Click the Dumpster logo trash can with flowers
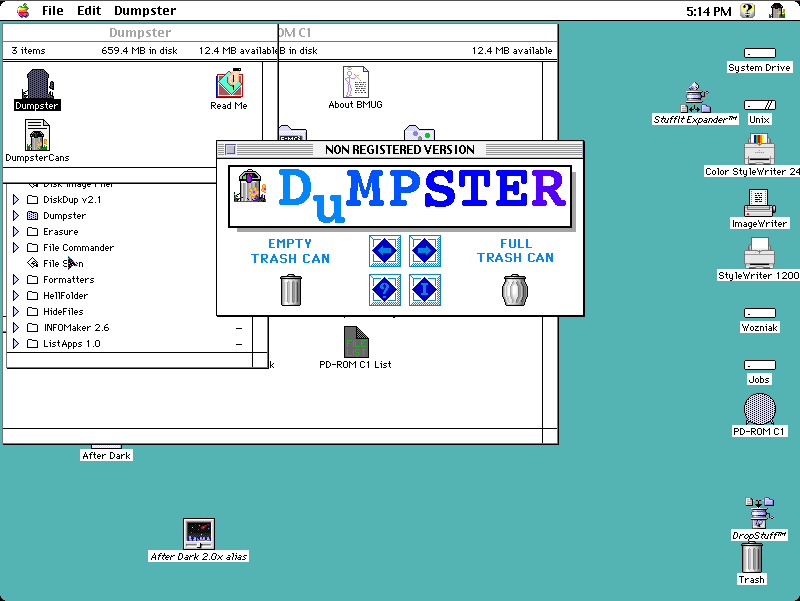Image resolution: width=800 pixels, height=601 pixels. (x=250, y=186)
